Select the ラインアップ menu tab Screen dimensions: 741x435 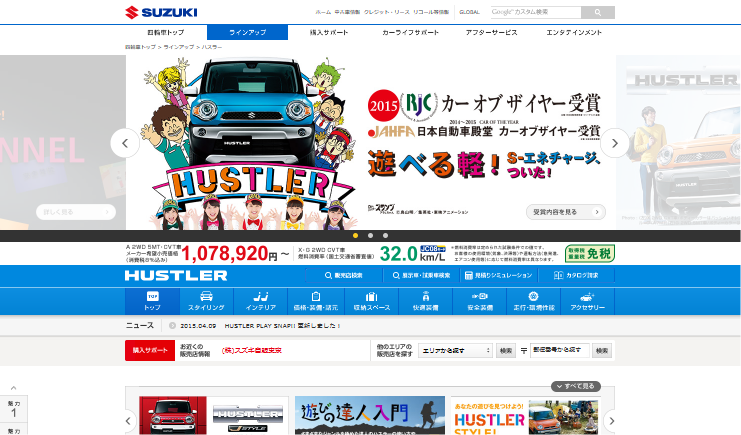pyautogui.click(x=248, y=33)
